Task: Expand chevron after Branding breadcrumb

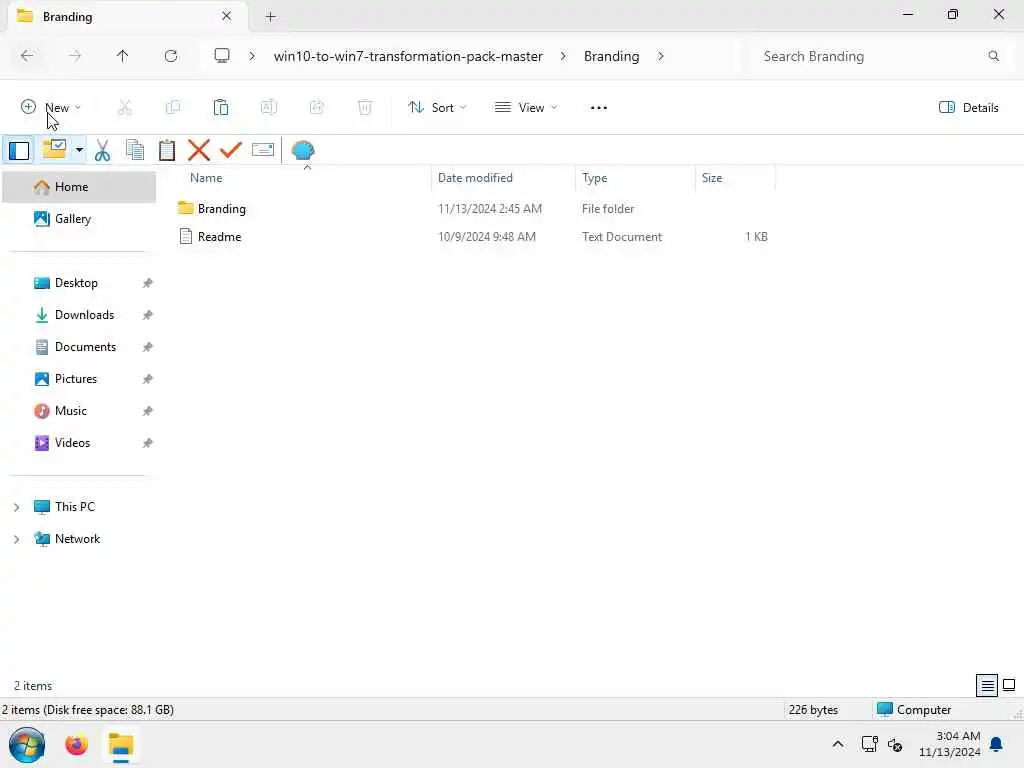Action: click(x=661, y=56)
